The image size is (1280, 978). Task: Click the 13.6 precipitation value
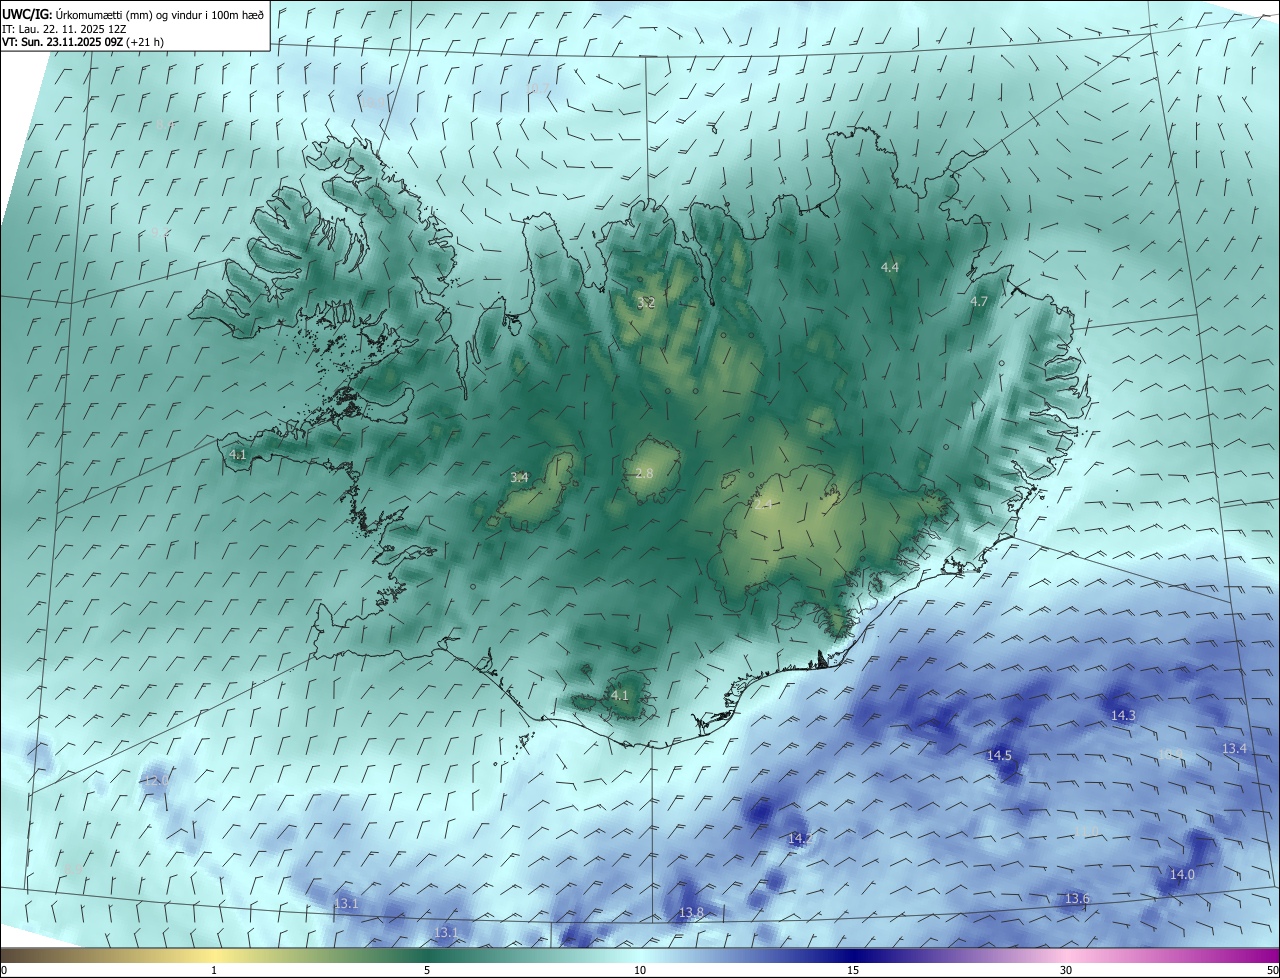(1077, 898)
